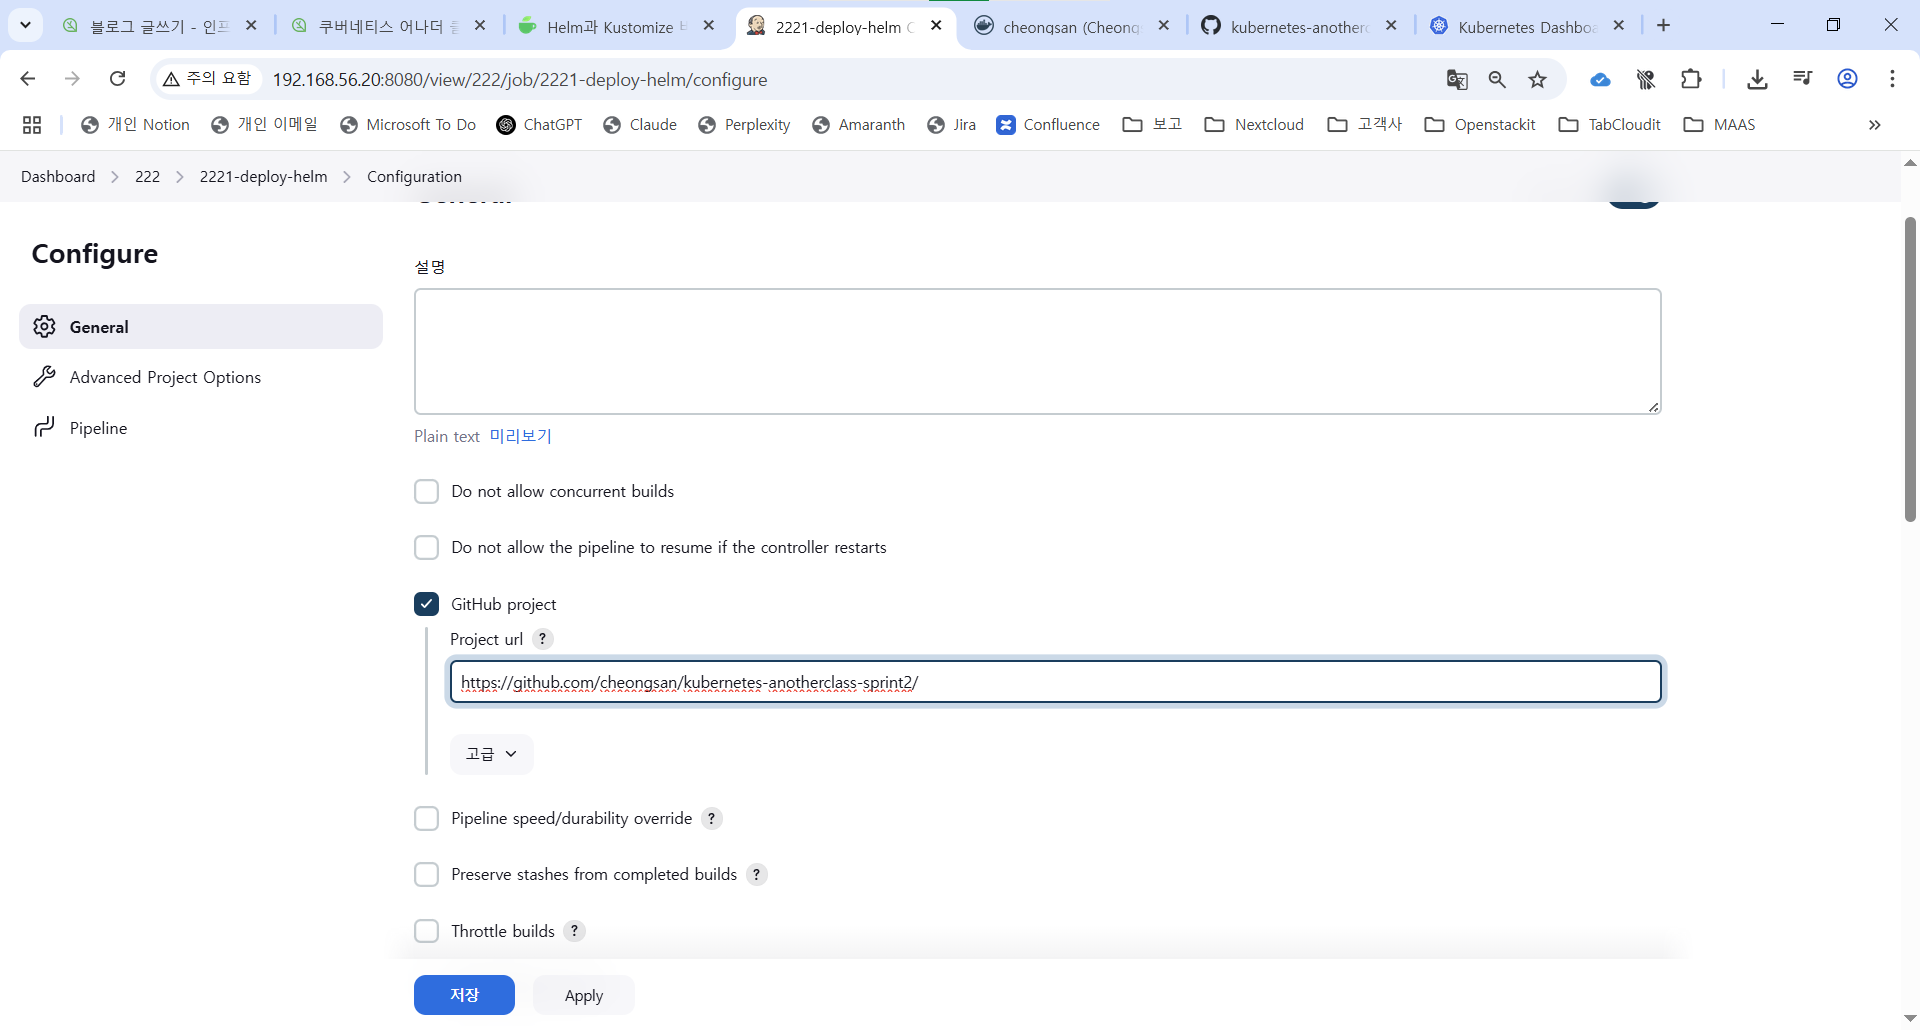Open the 고객사 bookmark folder
1920x1030 pixels.
coord(1365,125)
